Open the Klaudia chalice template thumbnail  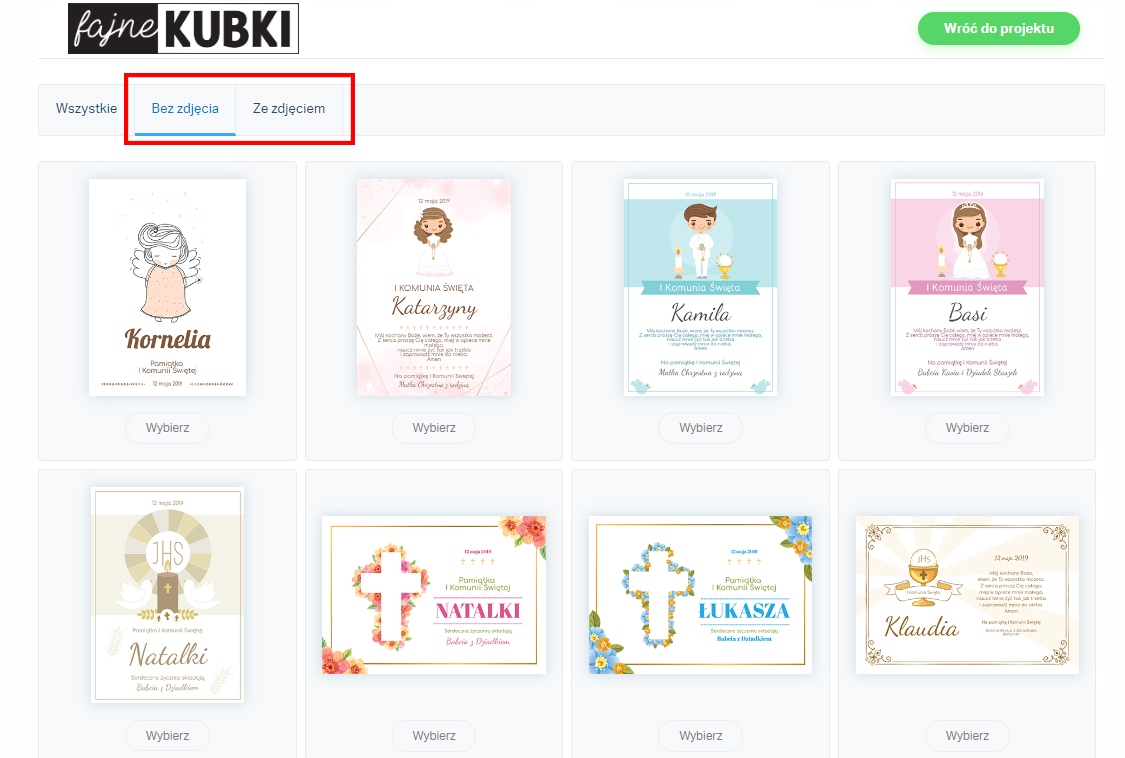point(967,595)
